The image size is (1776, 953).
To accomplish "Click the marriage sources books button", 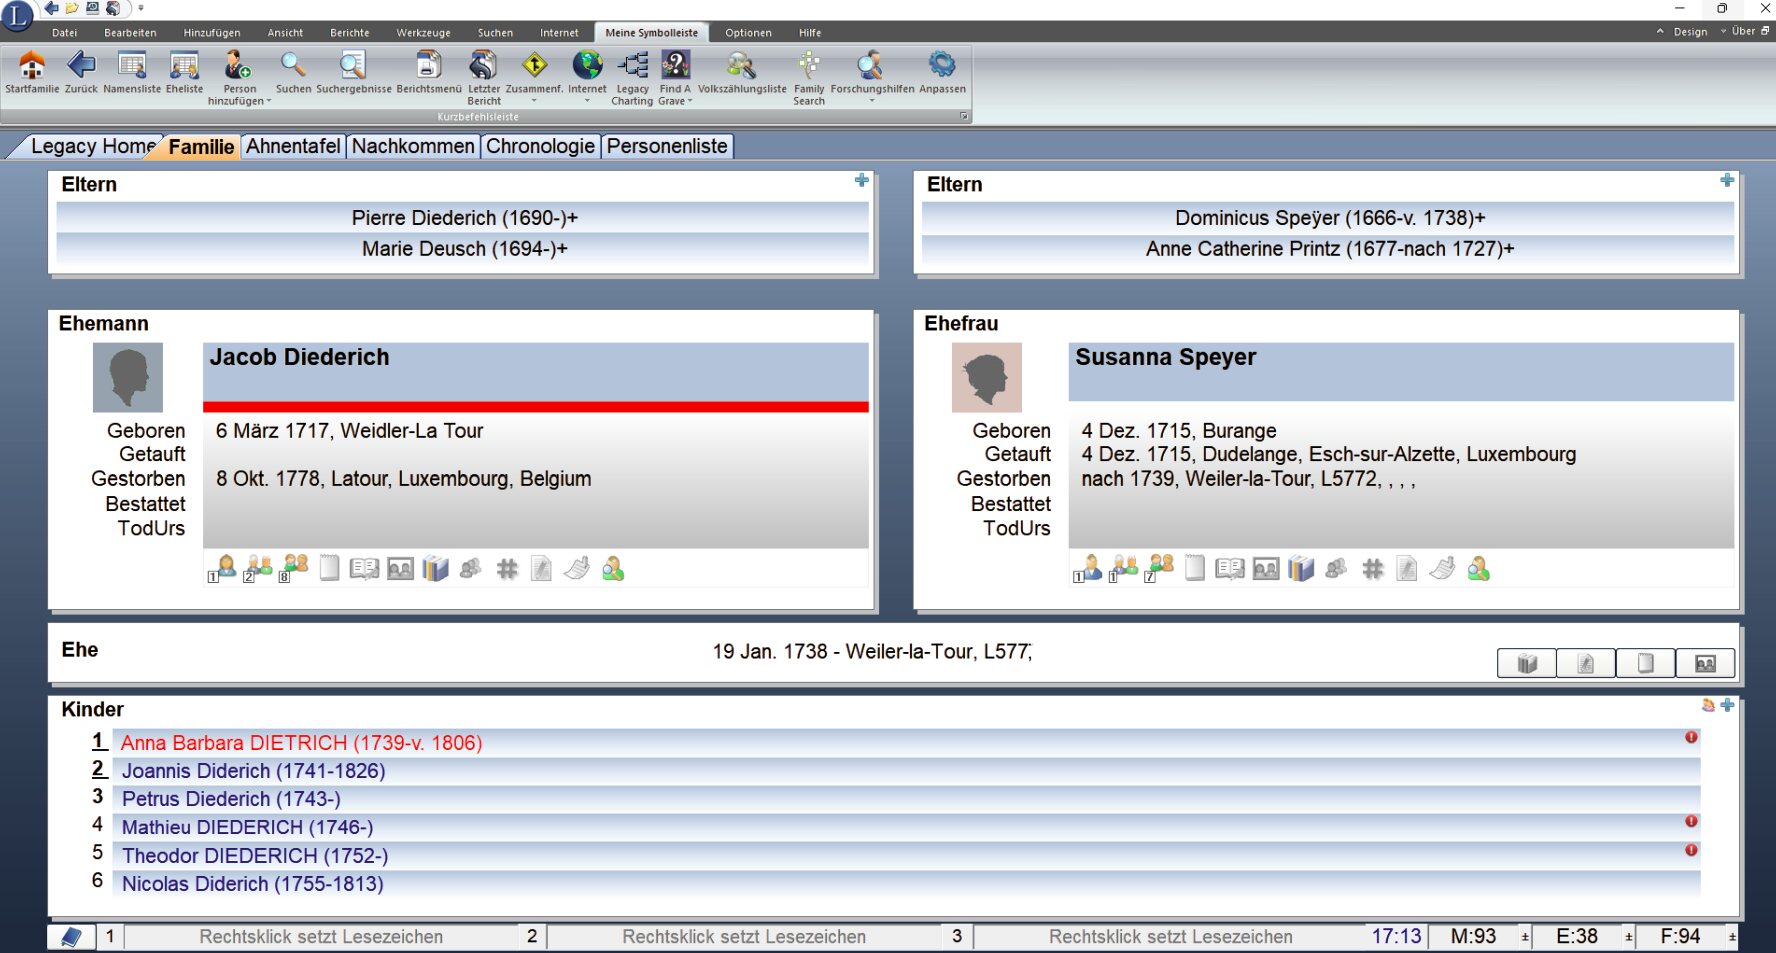I will click(1526, 663).
